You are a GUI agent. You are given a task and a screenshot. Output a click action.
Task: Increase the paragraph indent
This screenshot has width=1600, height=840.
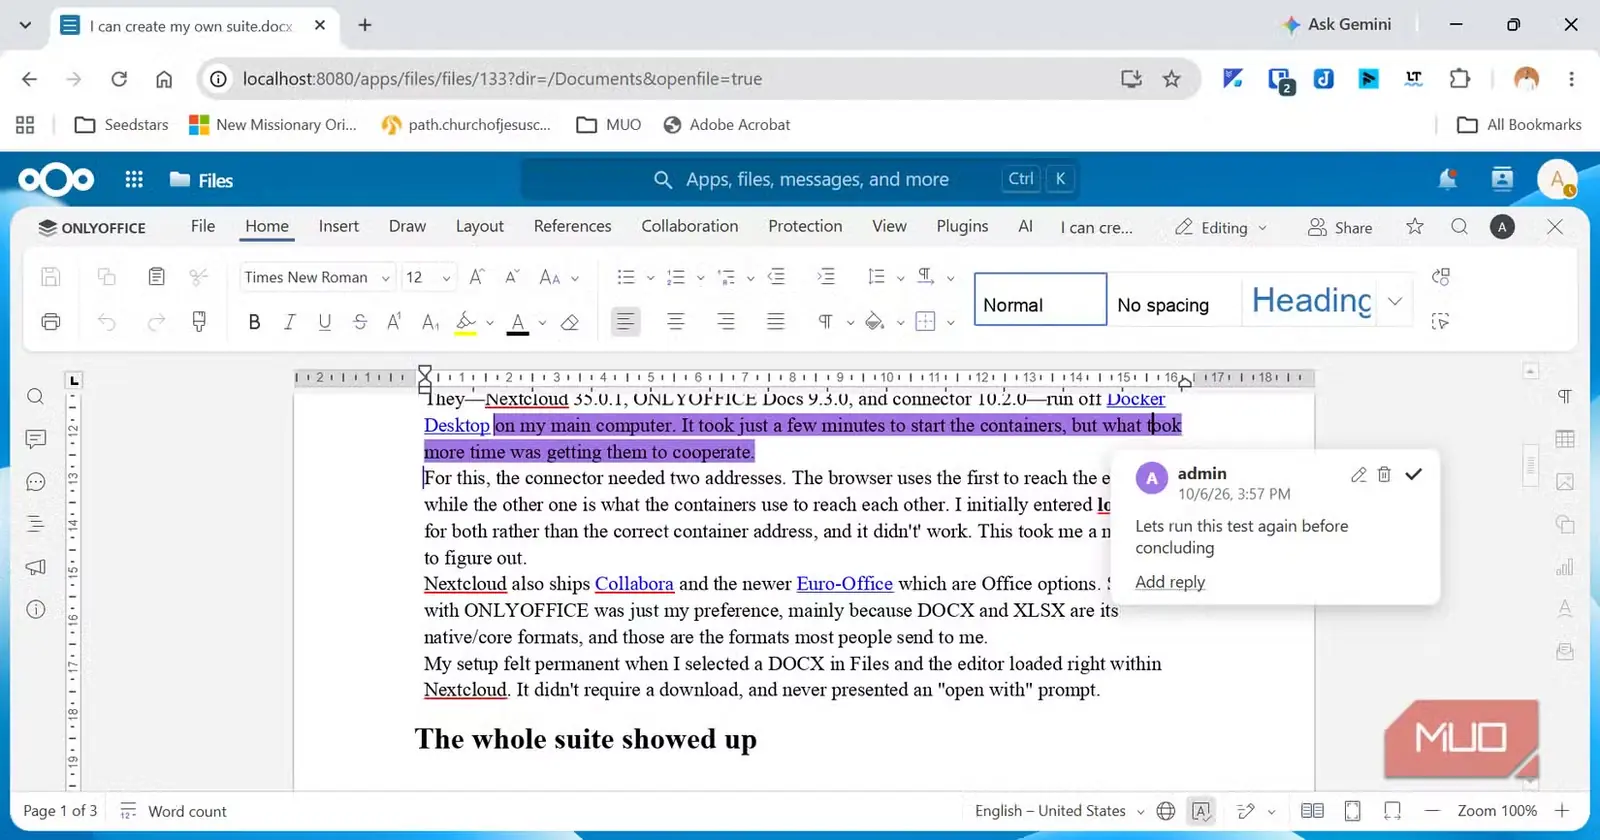pos(826,277)
